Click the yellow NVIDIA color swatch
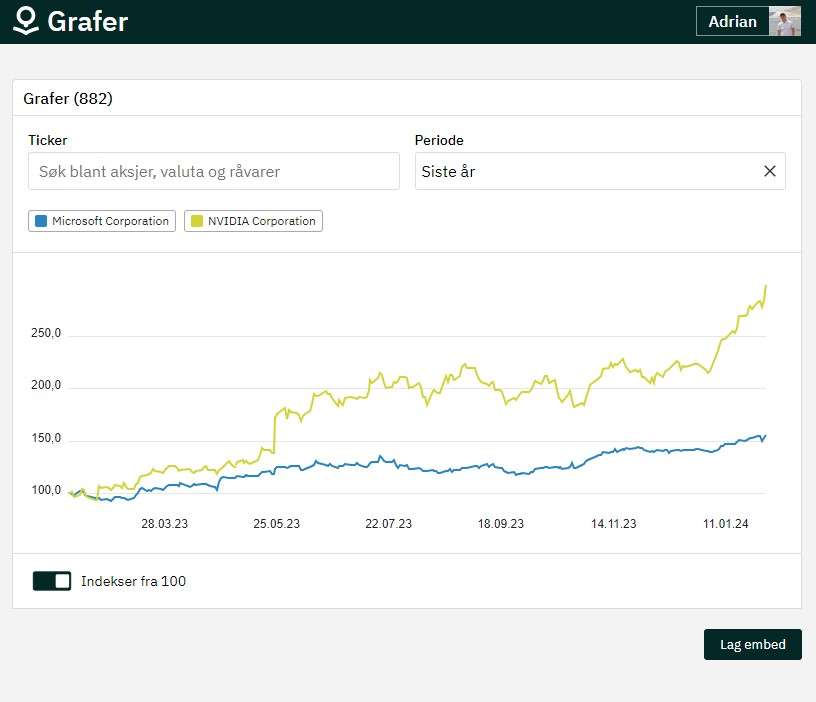 [197, 221]
